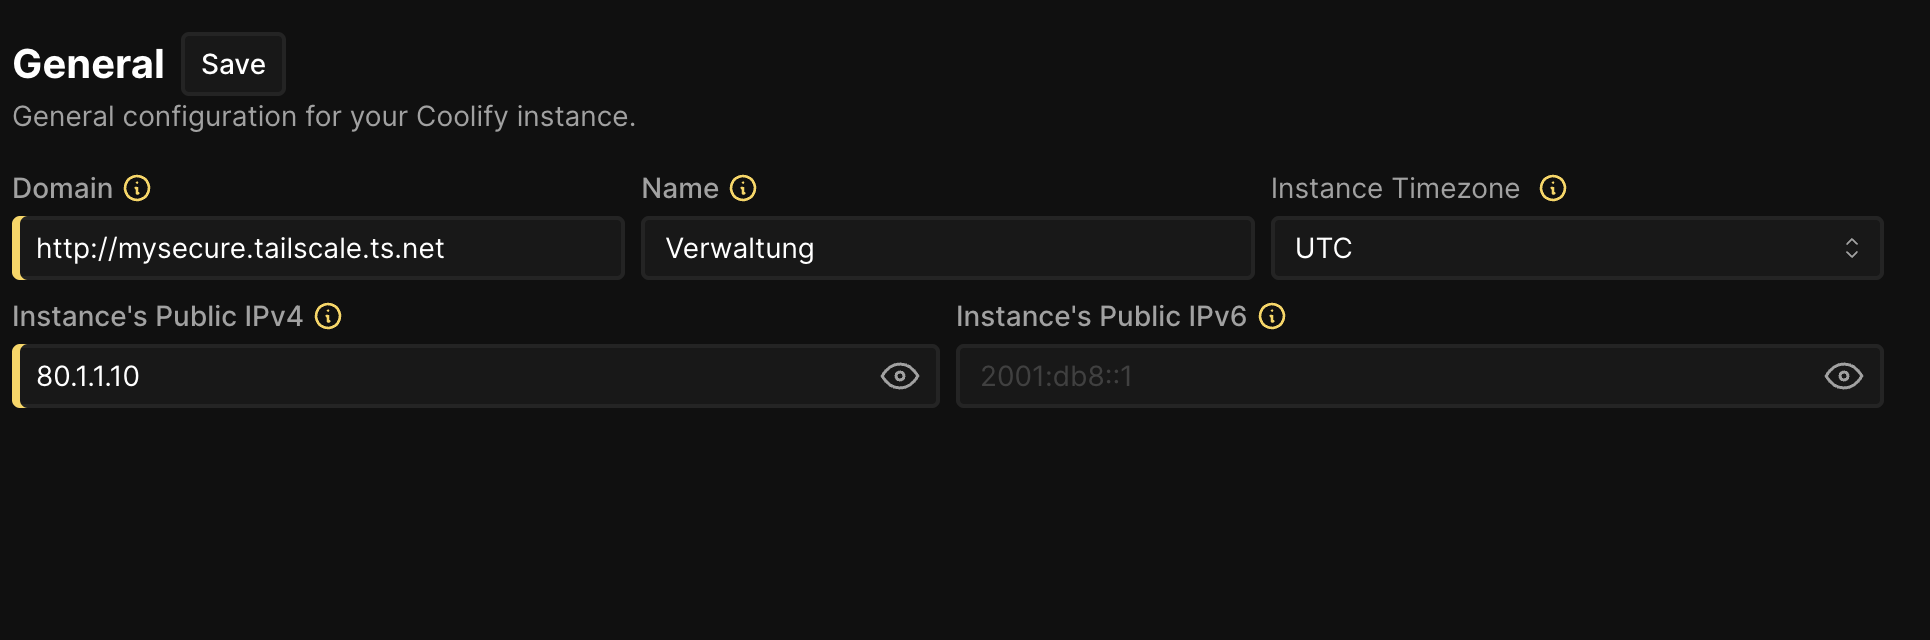Click the General section heading
The width and height of the screenshot is (1930, 640).
[88, 64]
